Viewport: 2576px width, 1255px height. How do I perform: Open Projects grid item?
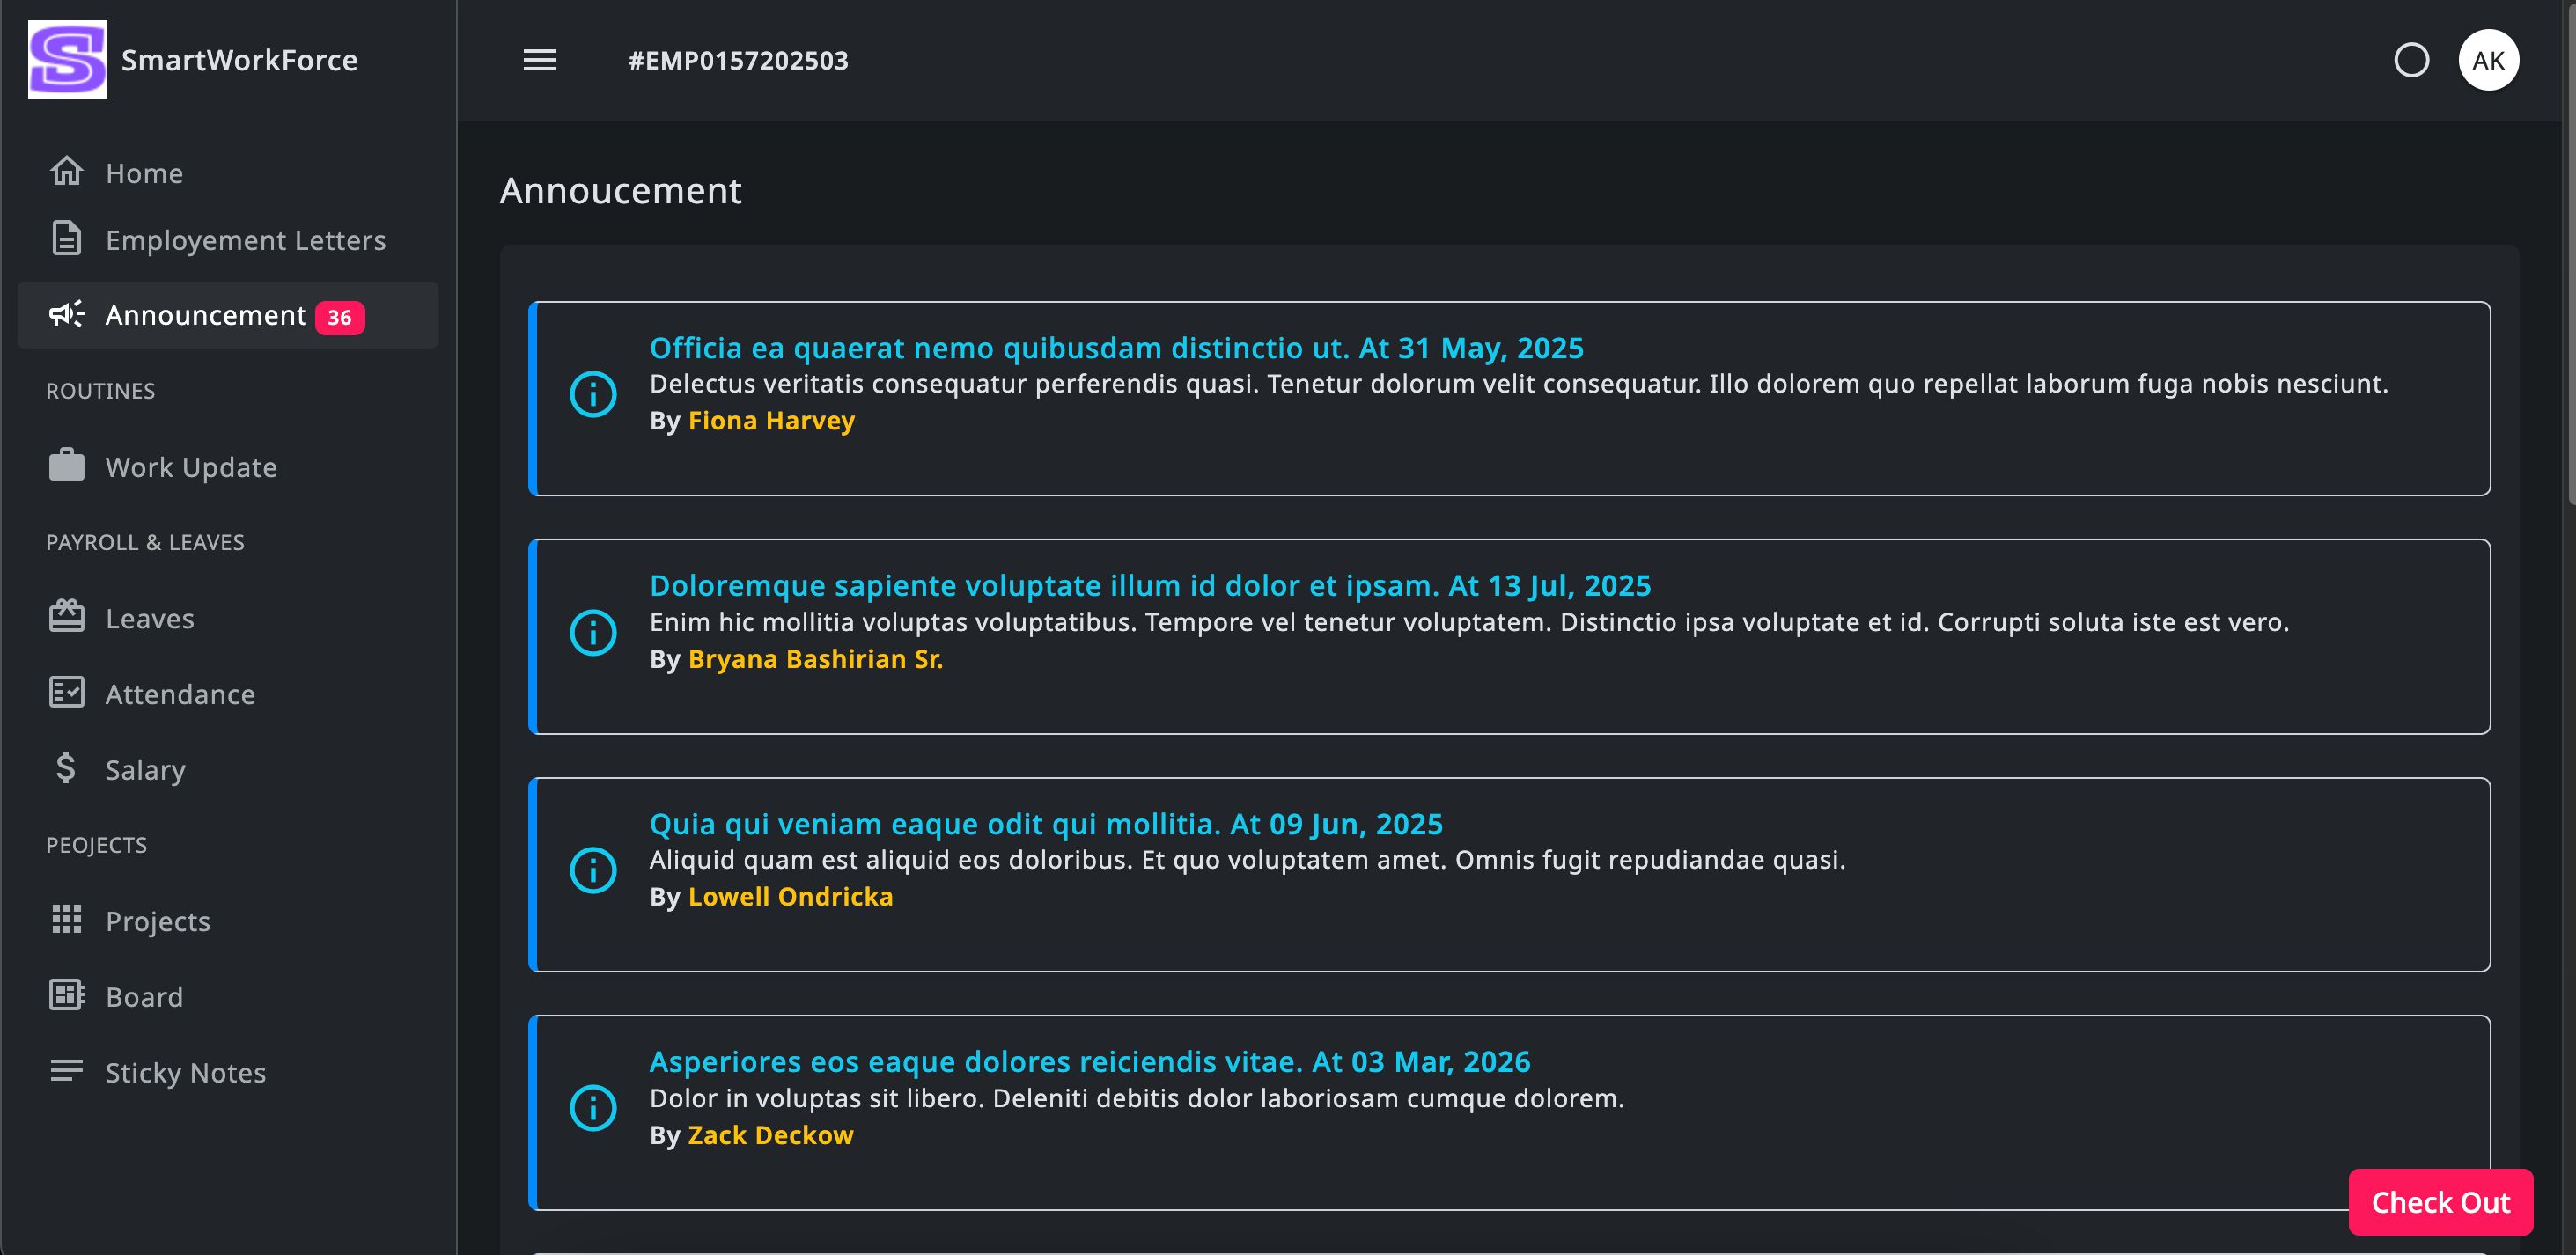(157, 921)
